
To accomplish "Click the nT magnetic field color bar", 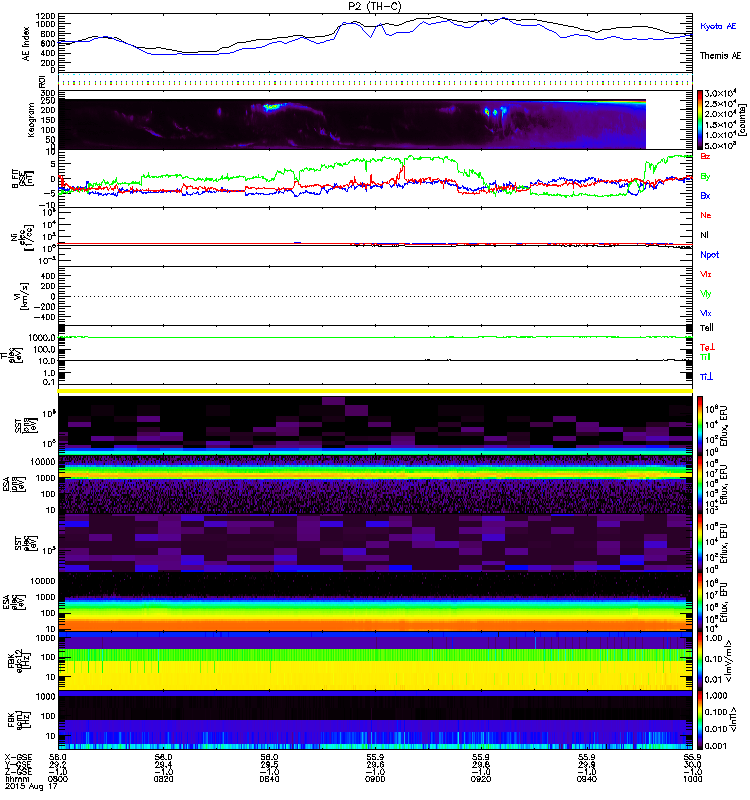I will point(700,720).
